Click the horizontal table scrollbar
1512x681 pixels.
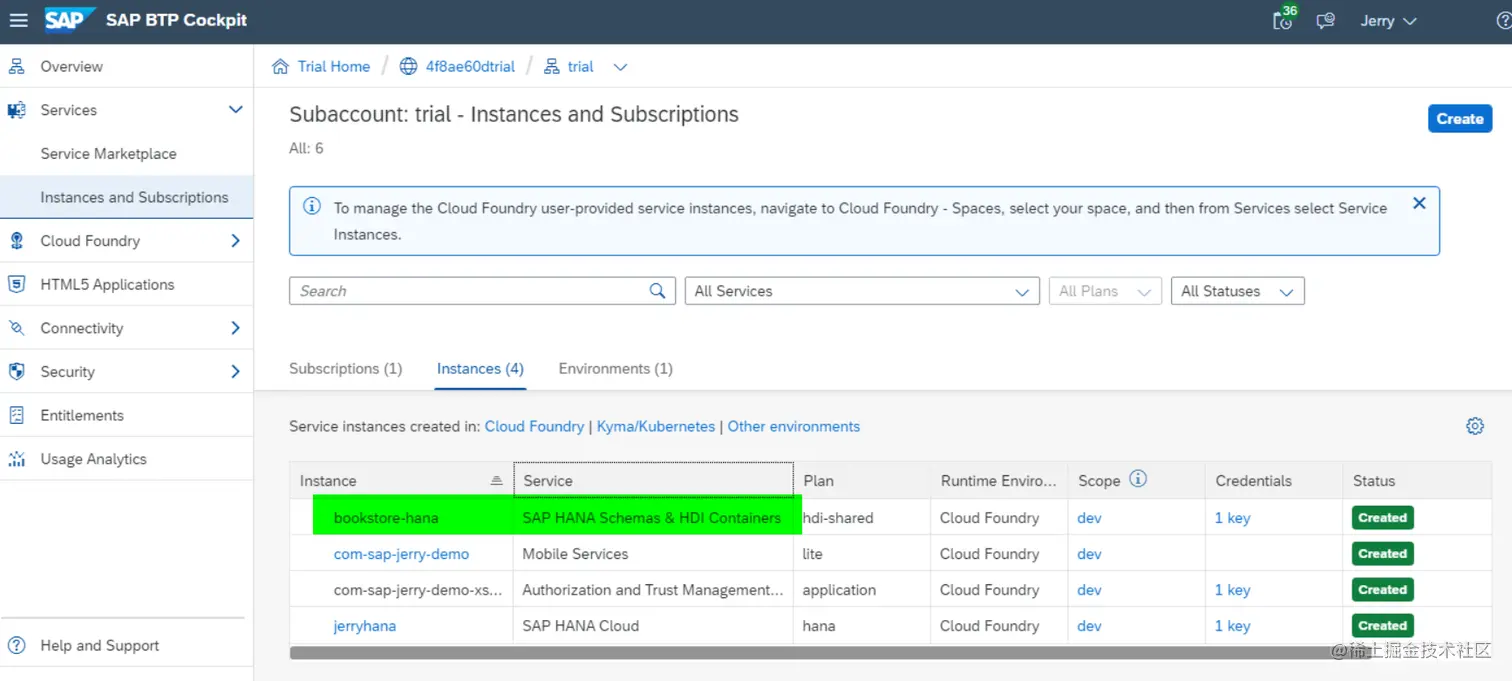click(x=800, y=653)
